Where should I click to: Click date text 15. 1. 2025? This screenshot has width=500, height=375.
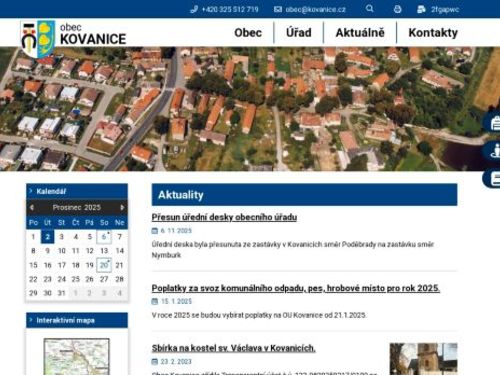pyautogui.click(x=177, y=301)
